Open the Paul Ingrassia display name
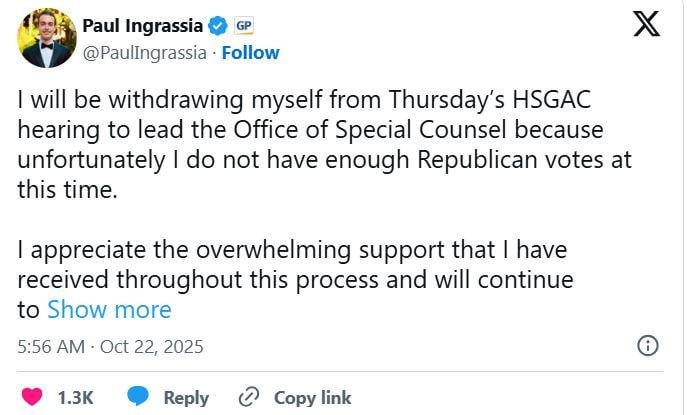The height and width of the screenshot is (415, 687). [x=141, y=25]
